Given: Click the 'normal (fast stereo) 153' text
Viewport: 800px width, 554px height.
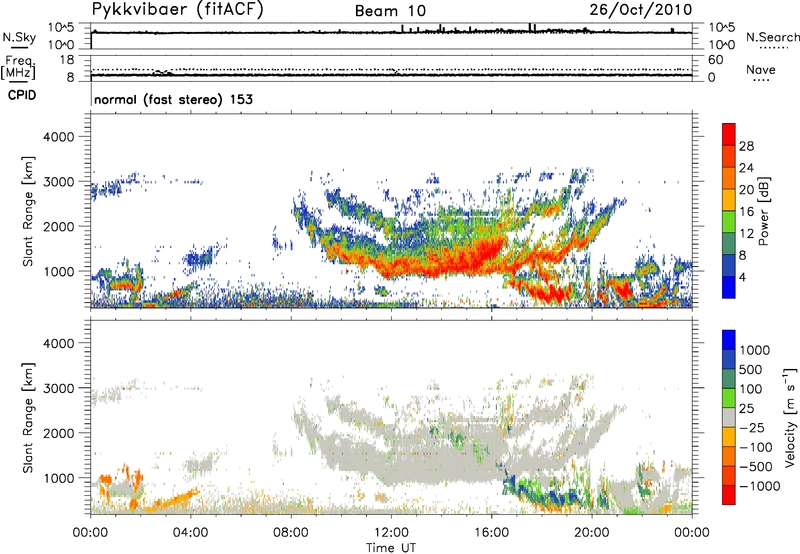Looking at the screenshot, I should pos(173,99).
